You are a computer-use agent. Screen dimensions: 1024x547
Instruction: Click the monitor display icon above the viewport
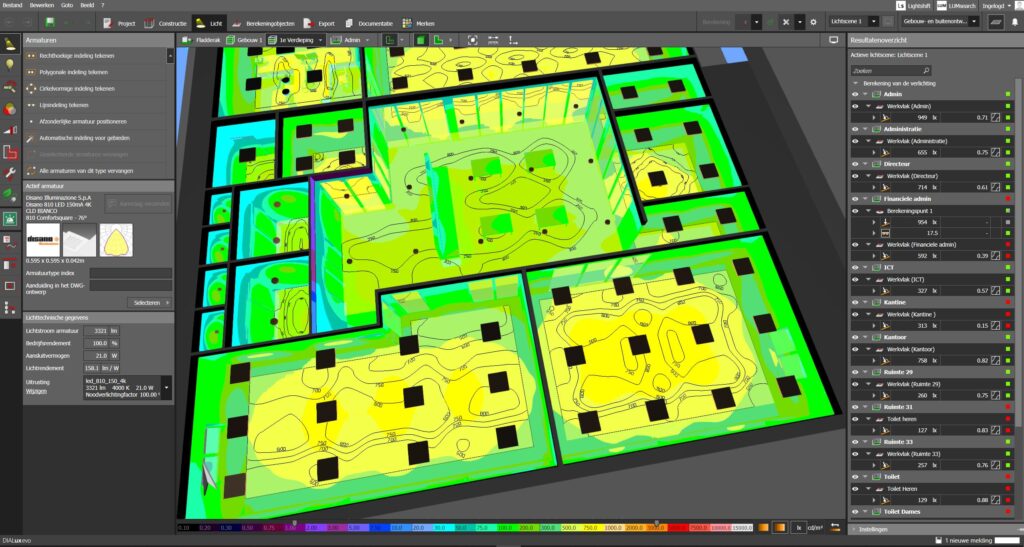(x=833, y=40)
